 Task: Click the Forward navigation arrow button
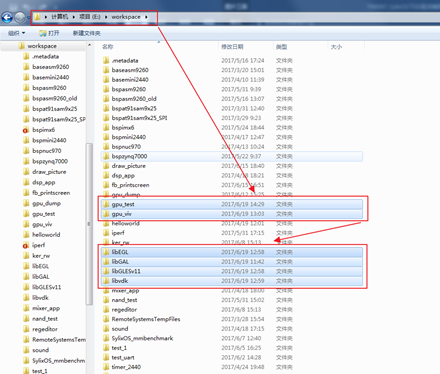[20, 17]
